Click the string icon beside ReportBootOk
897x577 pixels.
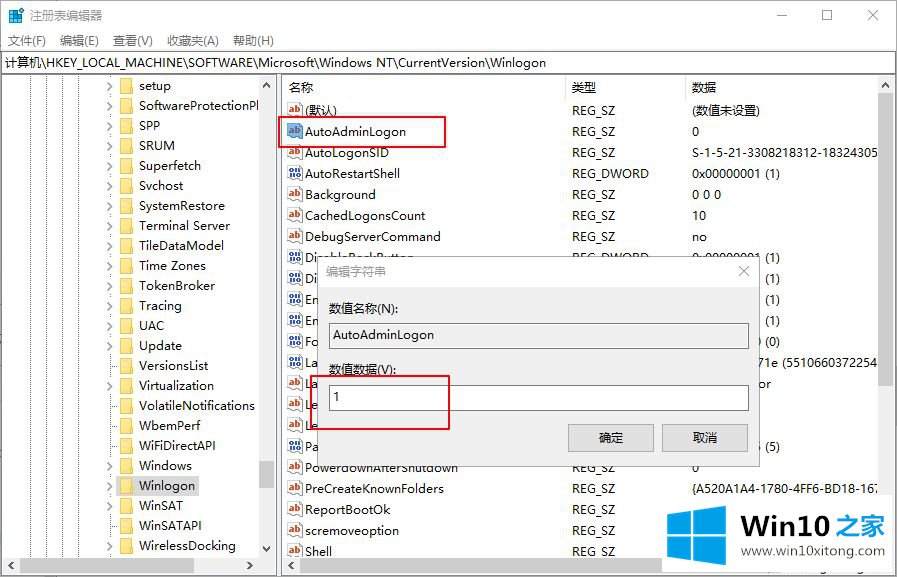click(x=295, y=510)
